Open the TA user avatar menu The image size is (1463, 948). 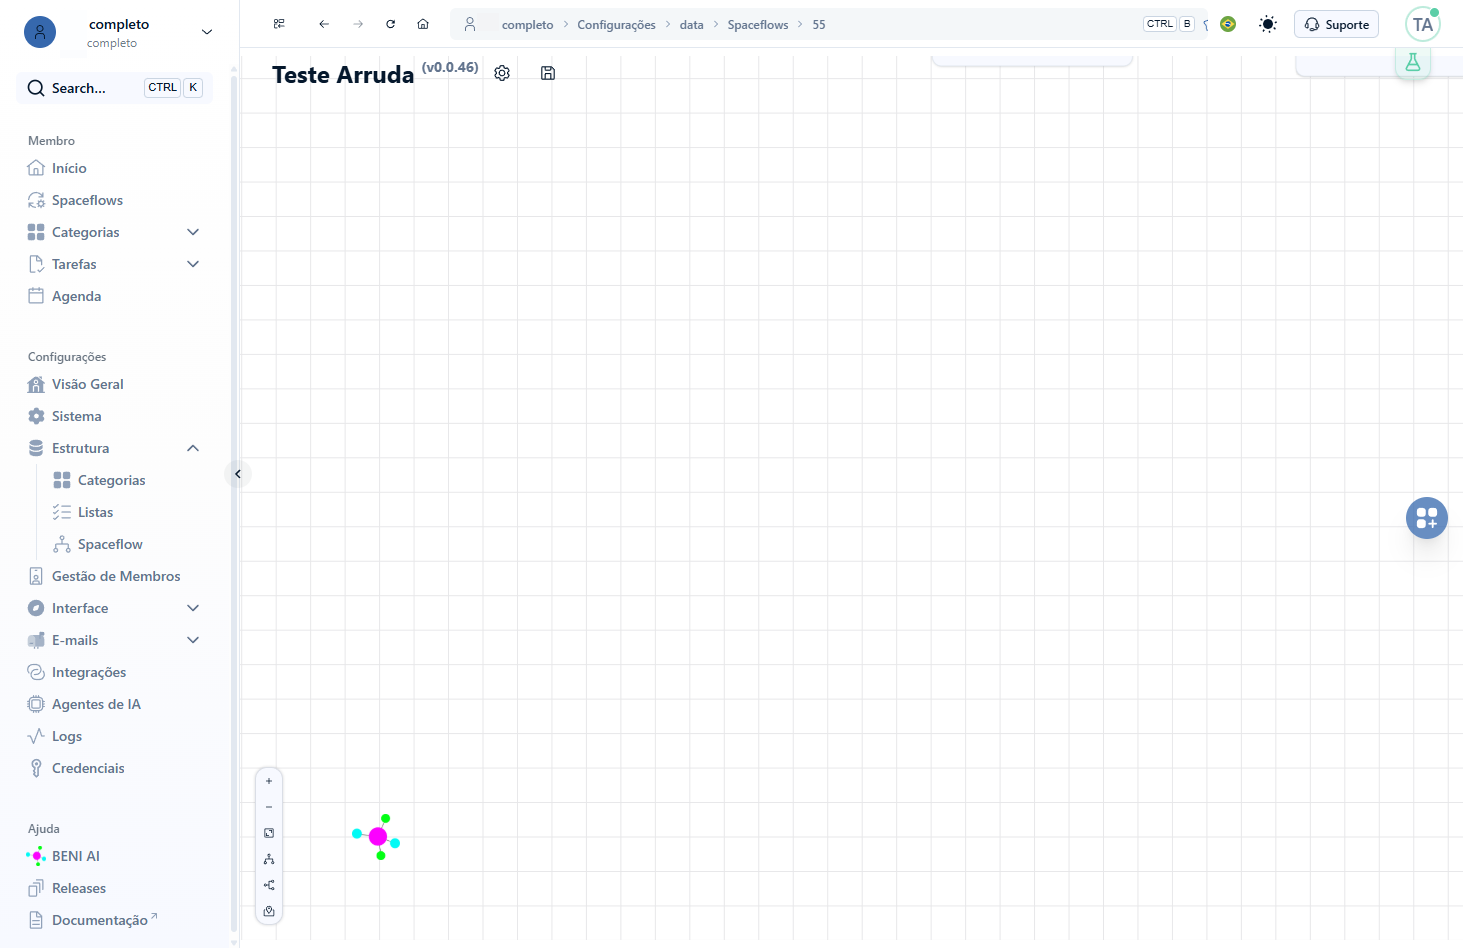1423,24
